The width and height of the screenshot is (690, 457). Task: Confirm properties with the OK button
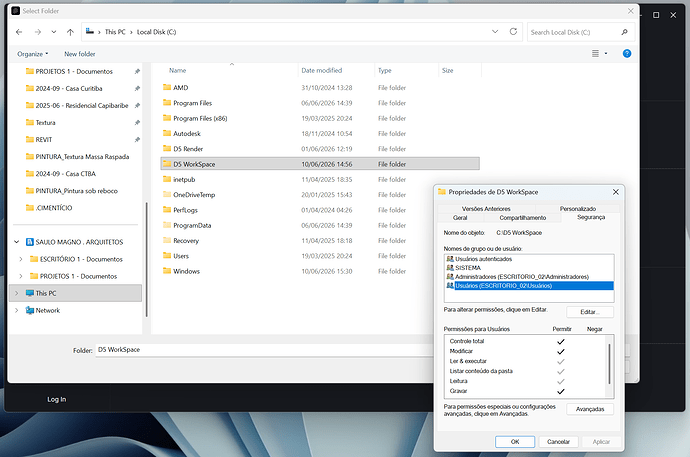click(515, 442)
